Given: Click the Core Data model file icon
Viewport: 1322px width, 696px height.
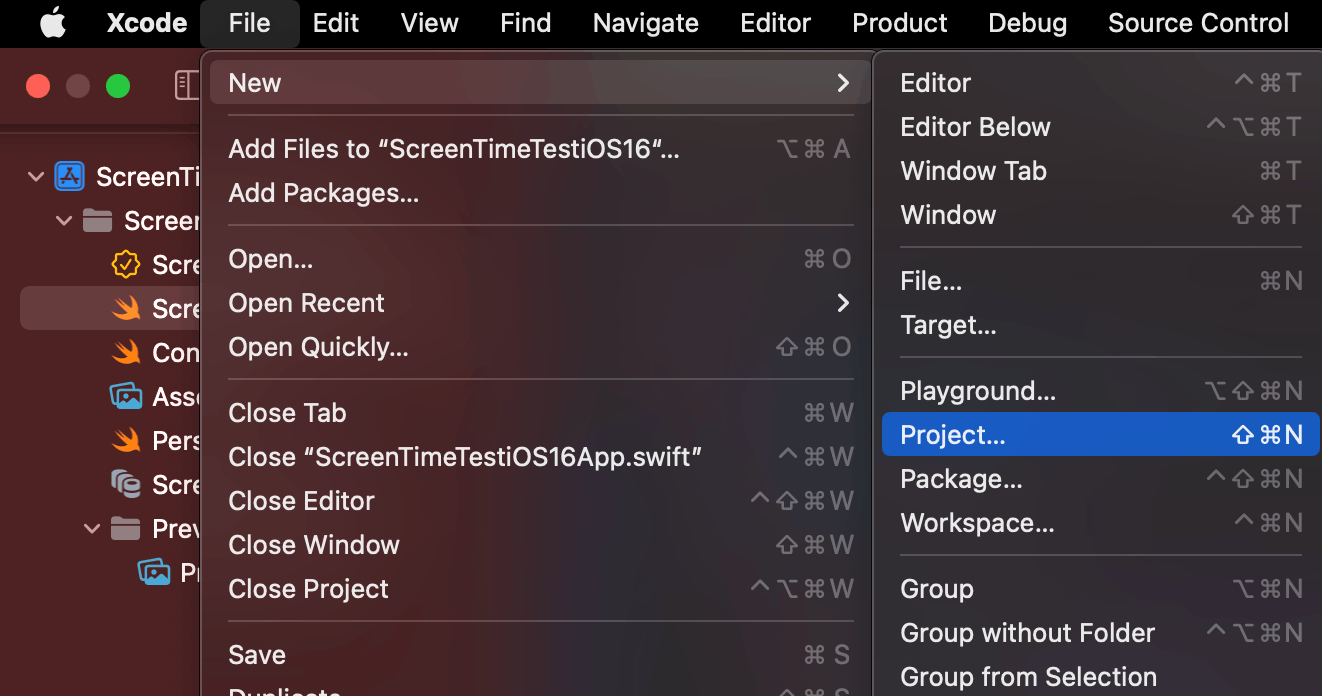Looking at the screenshot, I should click(x=126, y=484).
